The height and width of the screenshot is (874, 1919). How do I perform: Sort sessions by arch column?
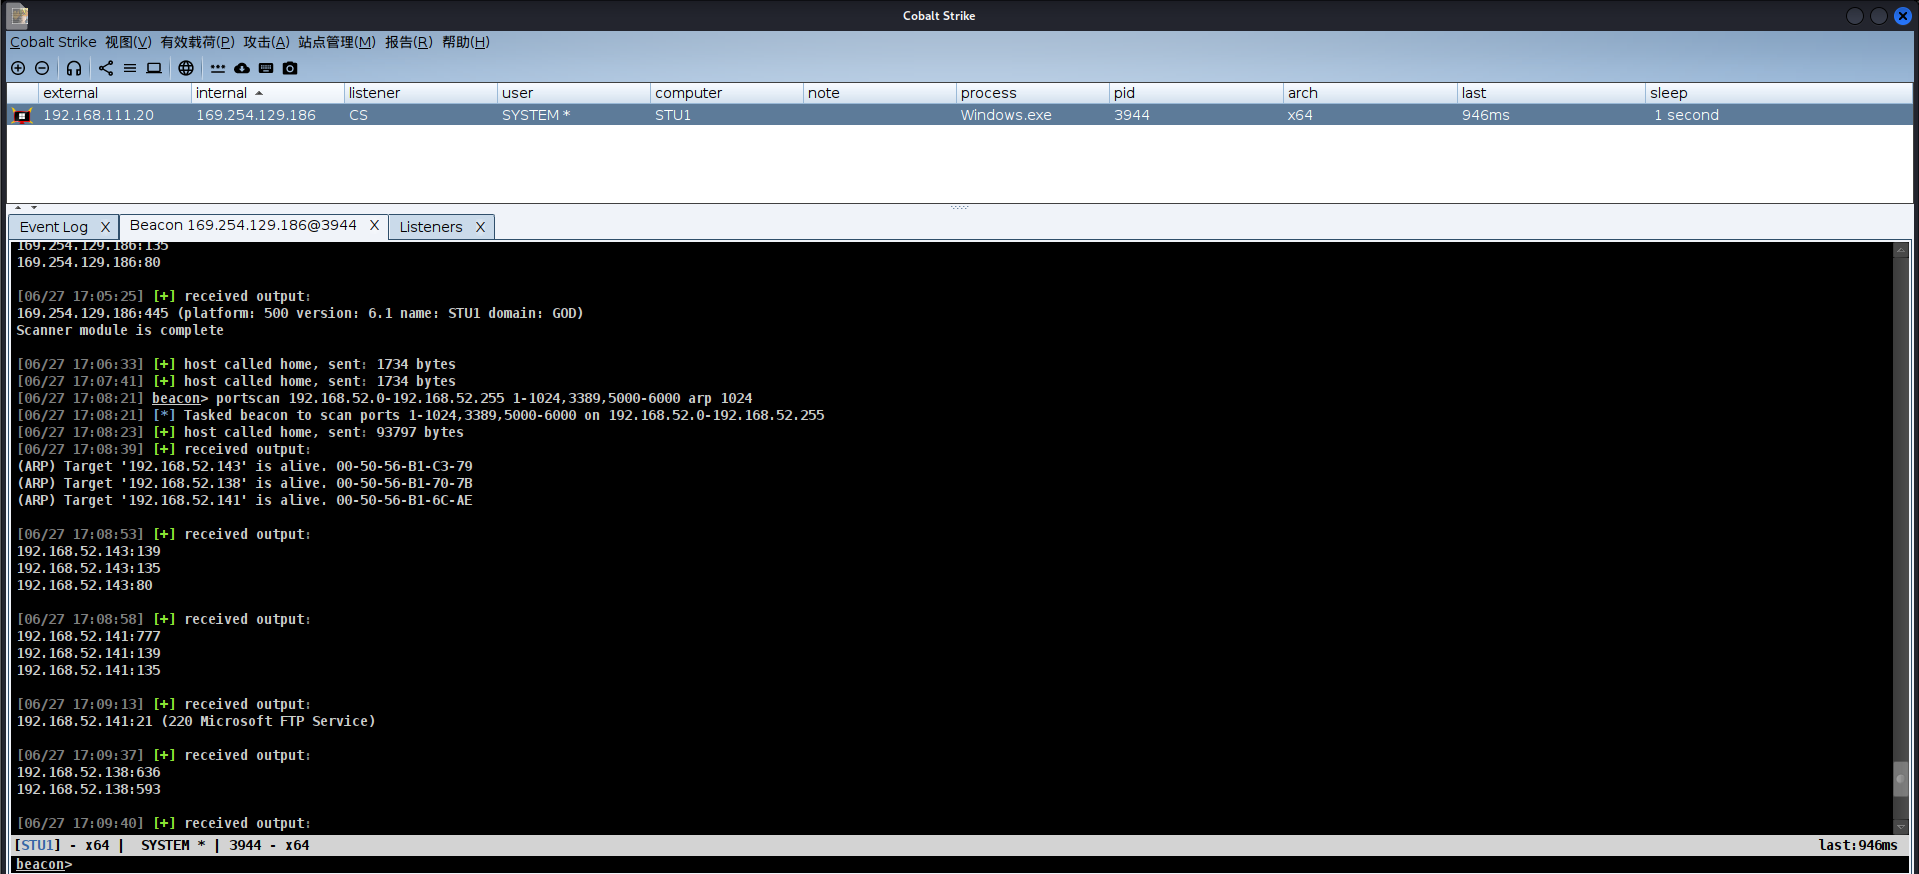coord(1370,93)
